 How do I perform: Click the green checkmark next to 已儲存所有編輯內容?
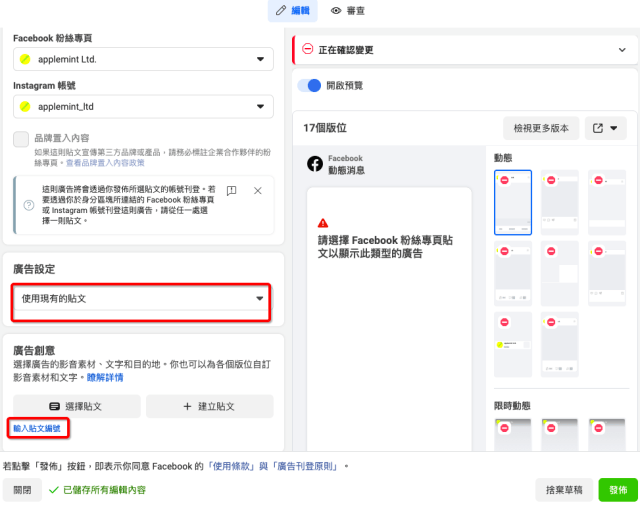pos(53,490)
